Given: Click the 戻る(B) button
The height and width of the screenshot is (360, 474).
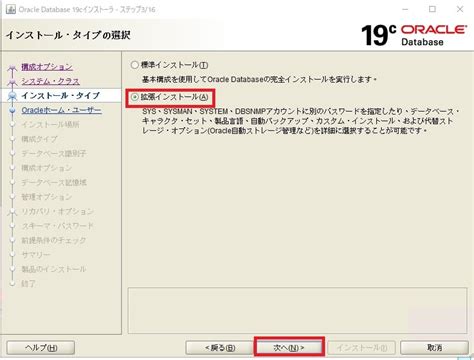Looking at the screenshot, I should click(220, 348).
